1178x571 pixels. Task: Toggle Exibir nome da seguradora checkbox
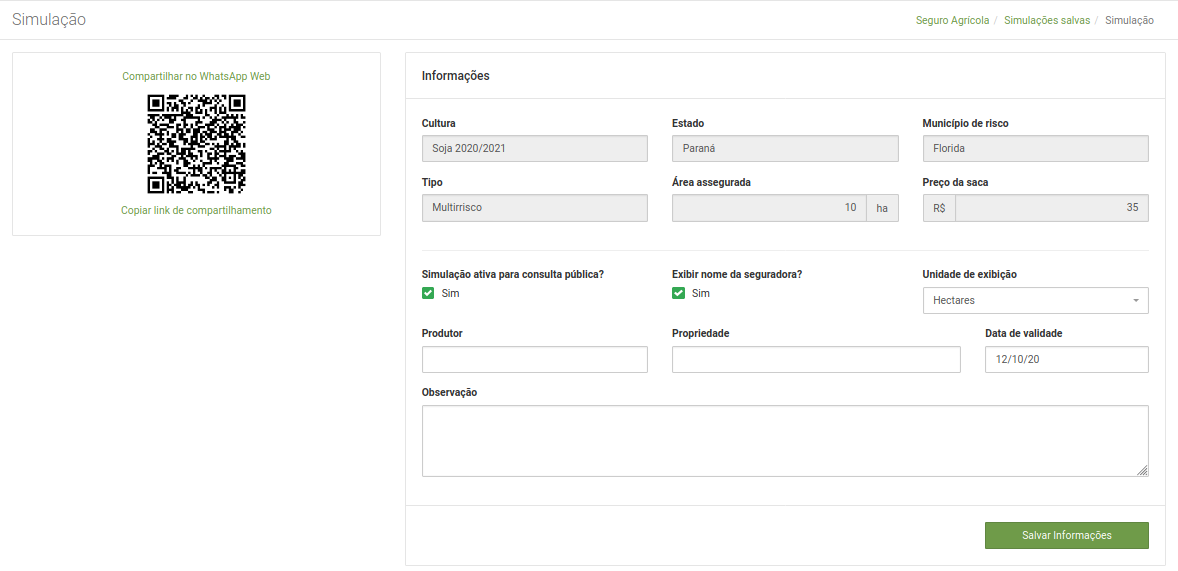click(x=678, y=293)
